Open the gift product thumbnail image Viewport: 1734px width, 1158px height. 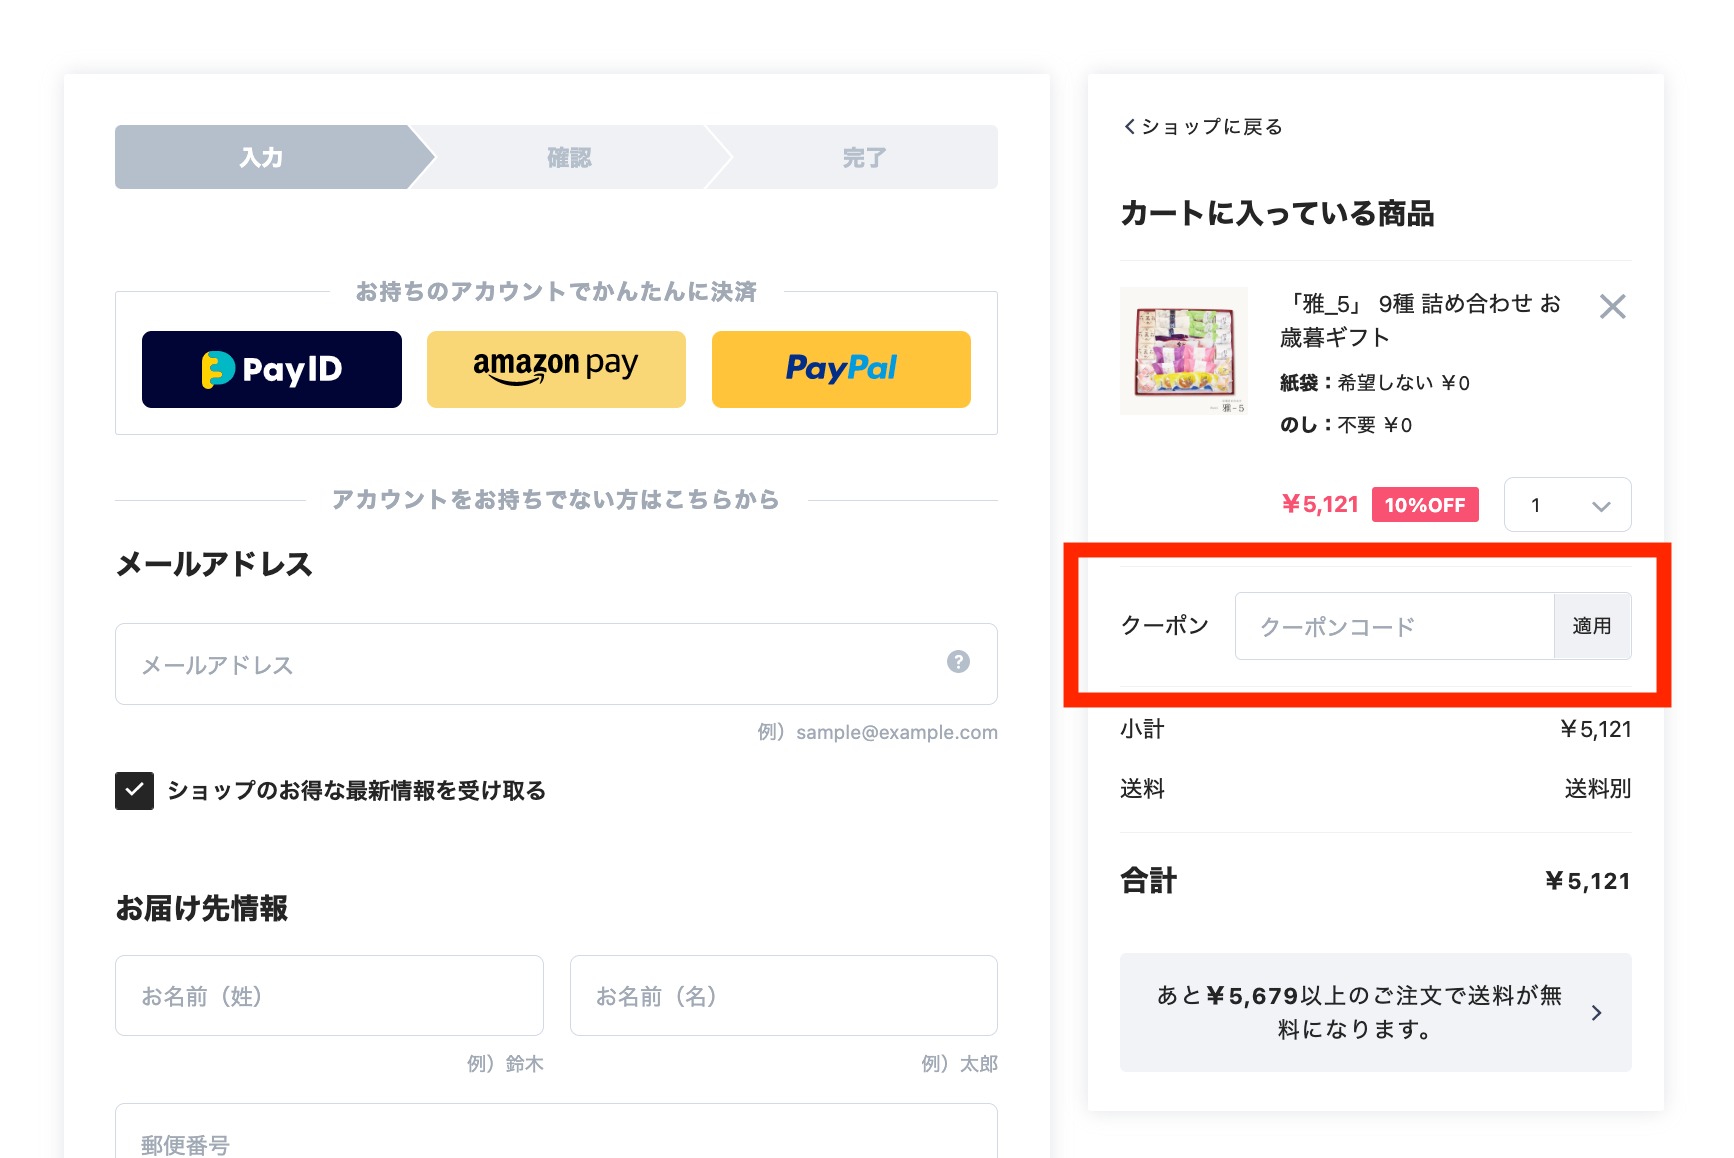coord(1184,351)
